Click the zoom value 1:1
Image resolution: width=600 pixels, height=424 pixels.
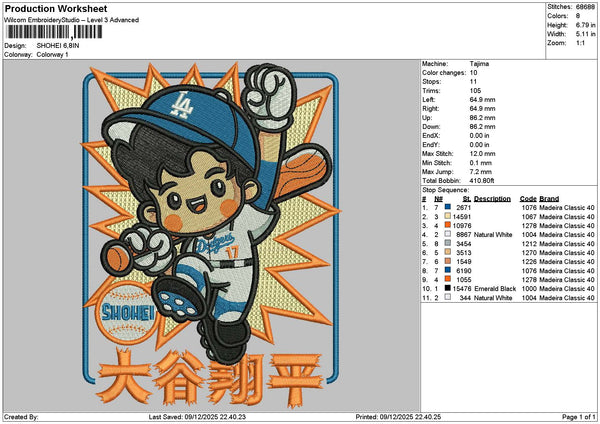coord(580,43)
